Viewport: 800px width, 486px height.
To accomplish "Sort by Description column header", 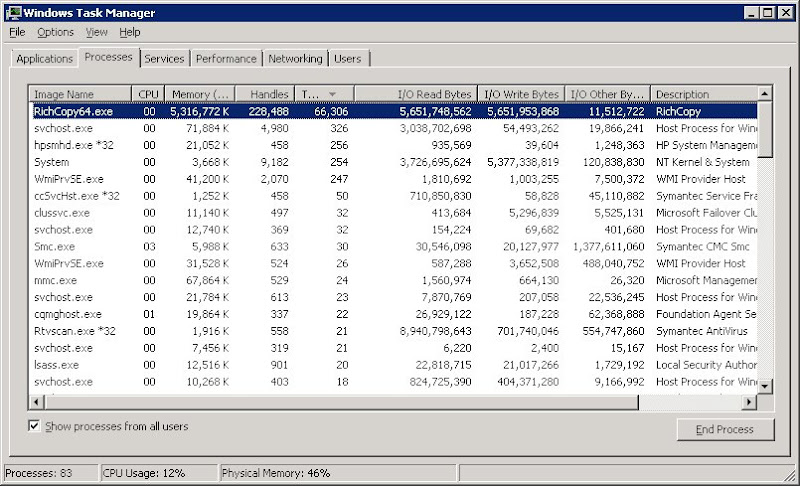I will coord(704,94).
